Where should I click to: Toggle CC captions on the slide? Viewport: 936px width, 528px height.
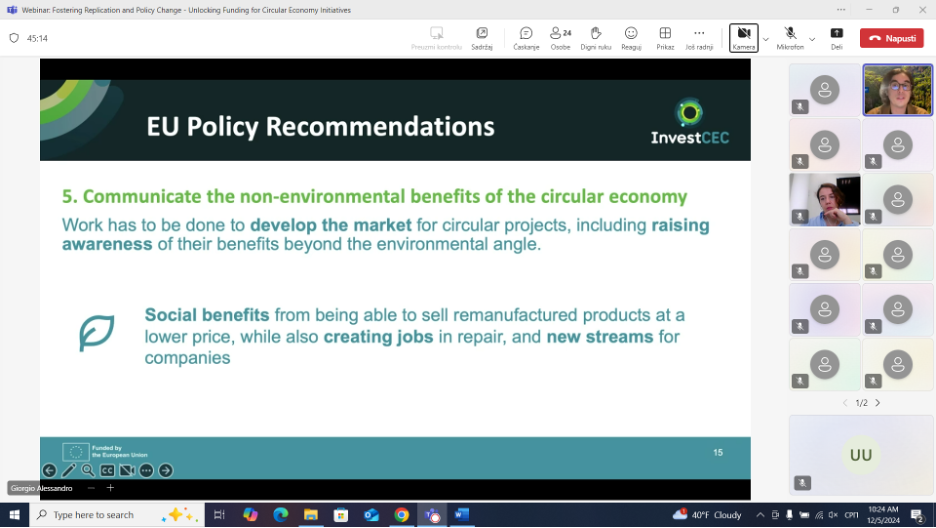[107, 470]
